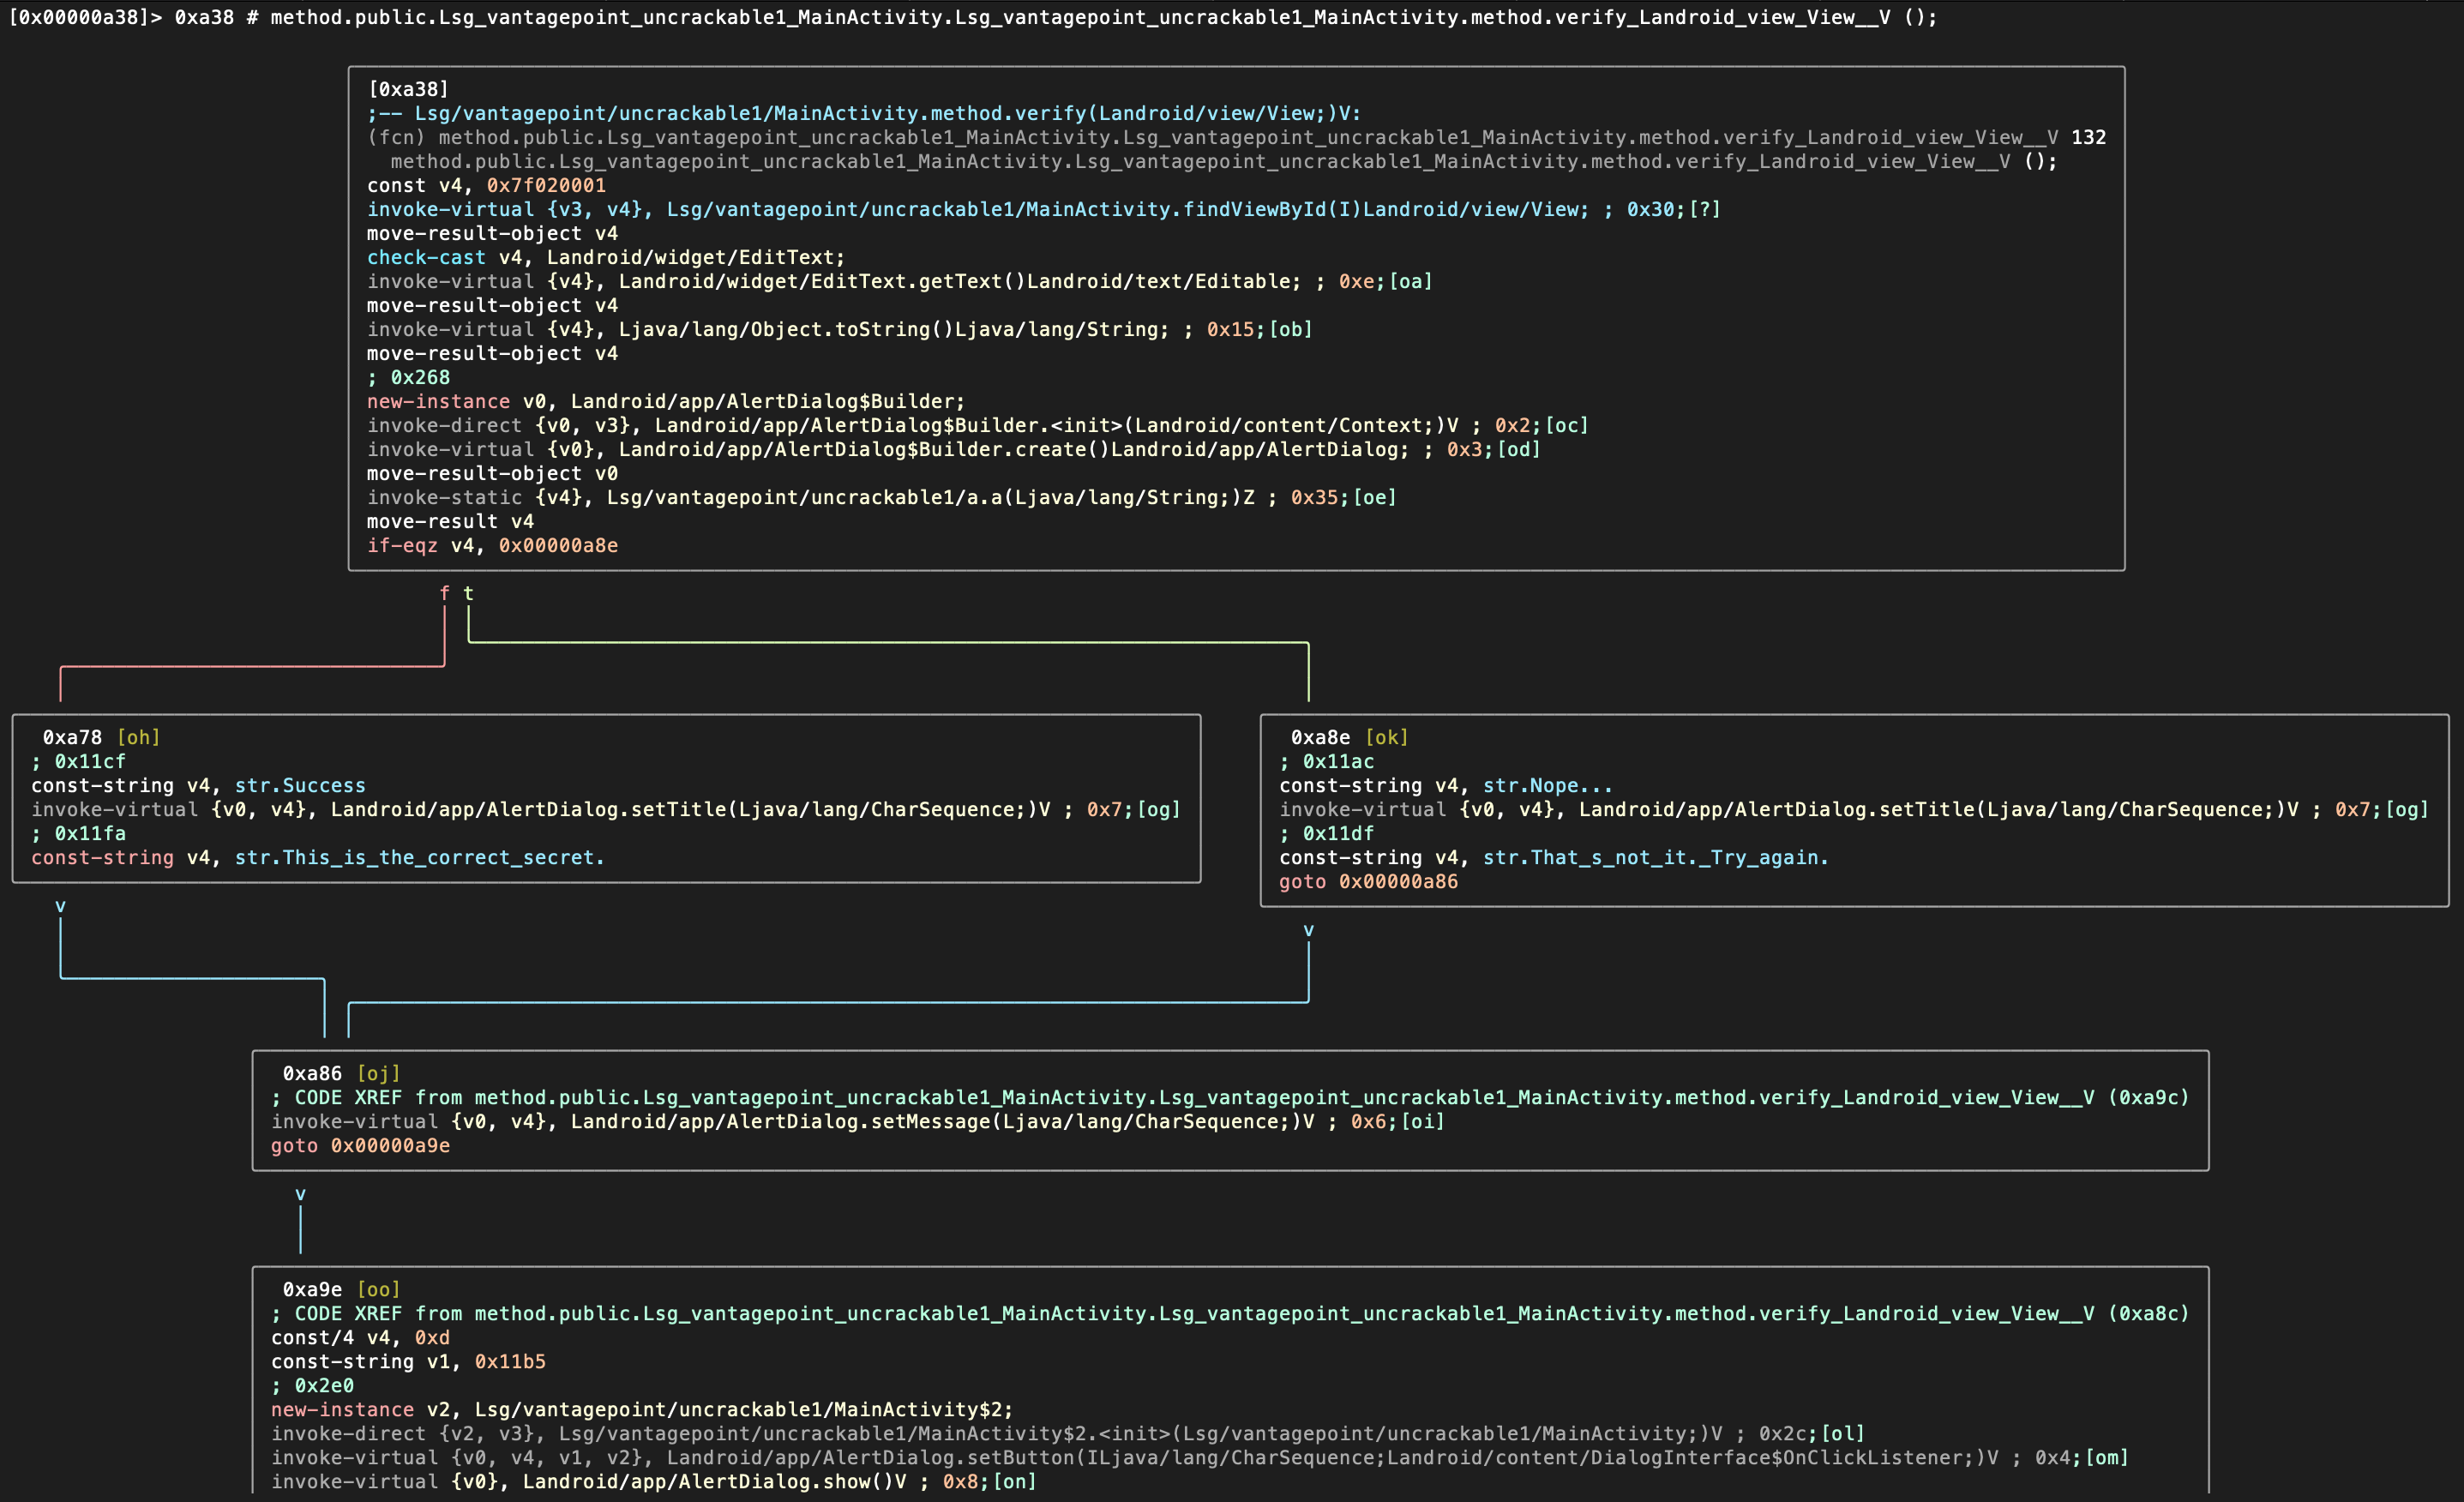Click the AlertDialog.show() invoke line

pos(652,1481)
